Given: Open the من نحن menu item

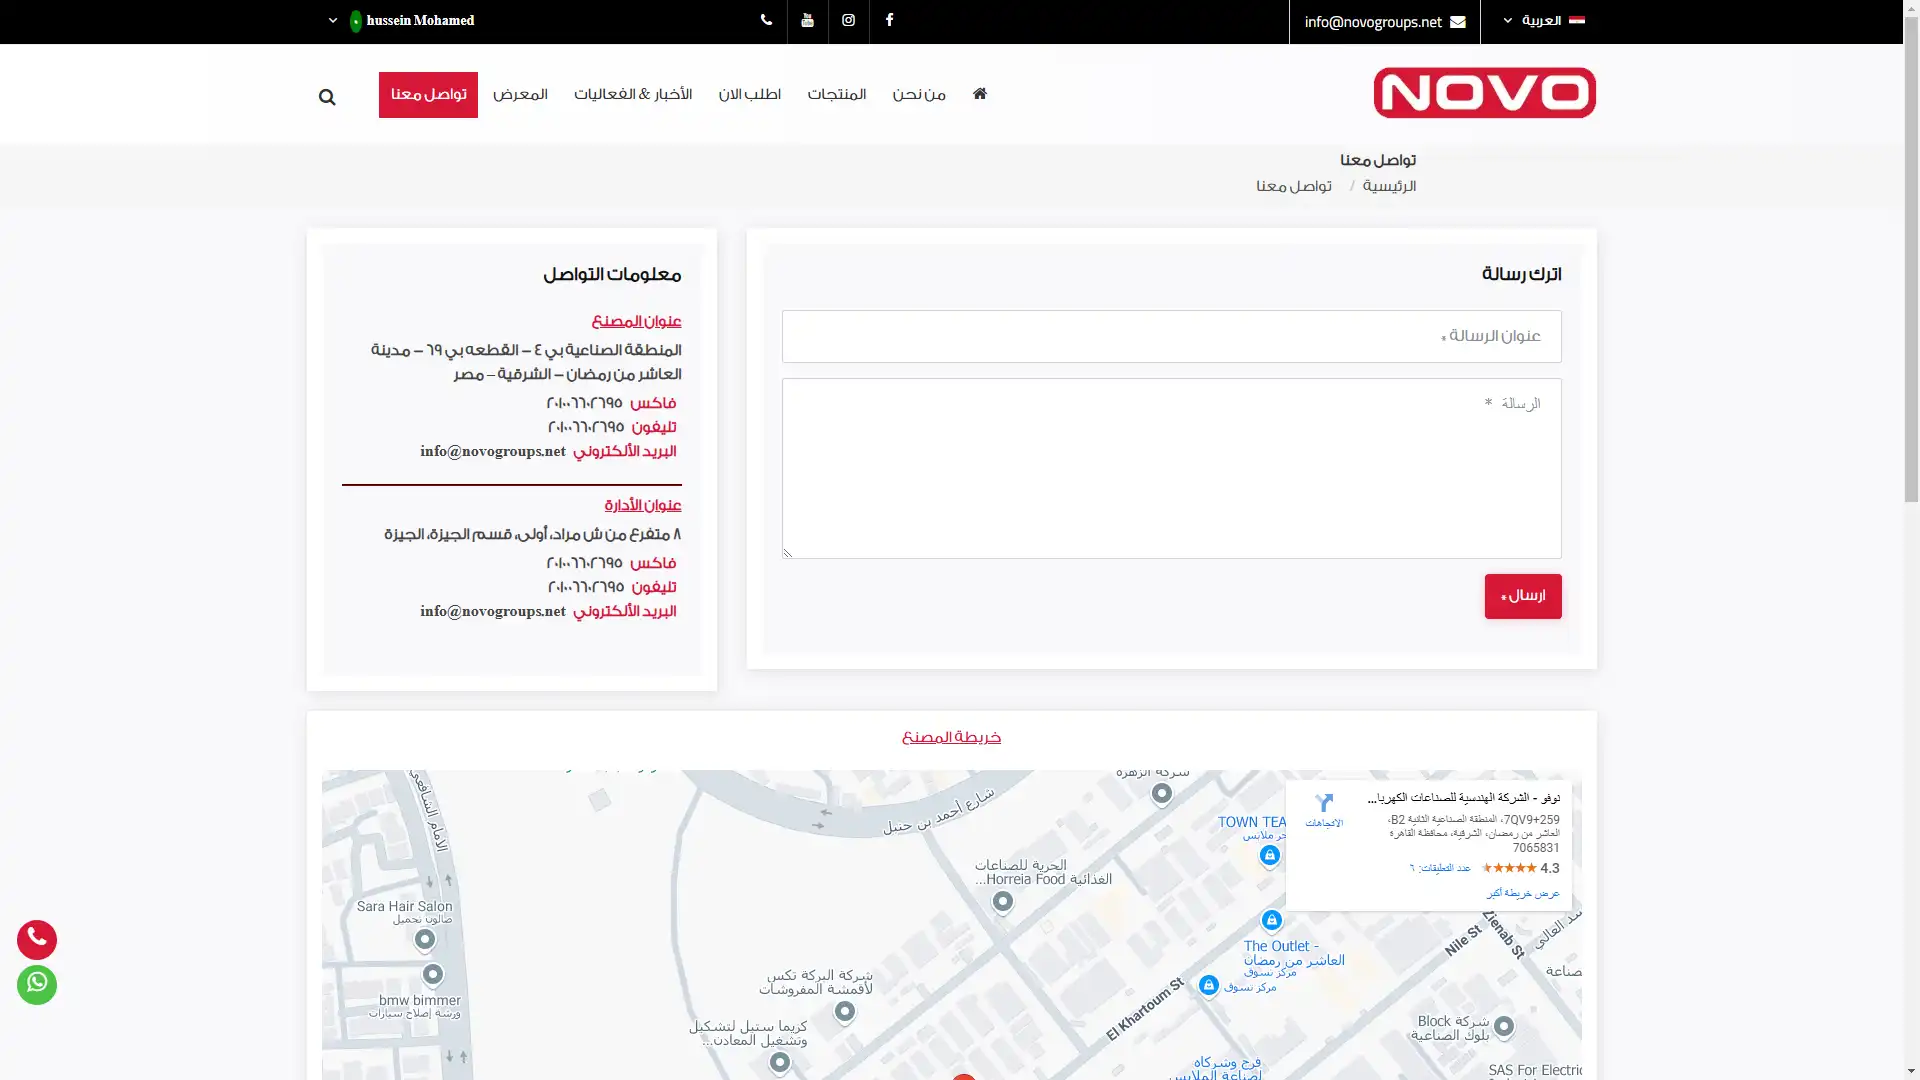Looking at the screenshot, I should coord(919,95).
